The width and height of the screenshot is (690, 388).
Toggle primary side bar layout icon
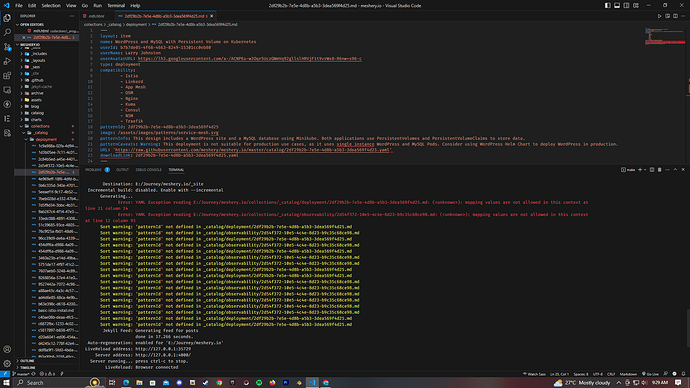608,5
